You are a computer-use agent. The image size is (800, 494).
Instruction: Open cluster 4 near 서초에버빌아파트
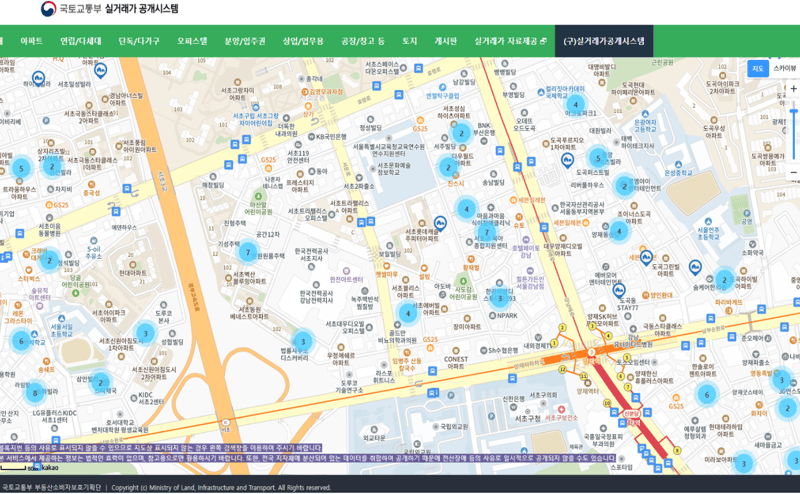[408, 313]
